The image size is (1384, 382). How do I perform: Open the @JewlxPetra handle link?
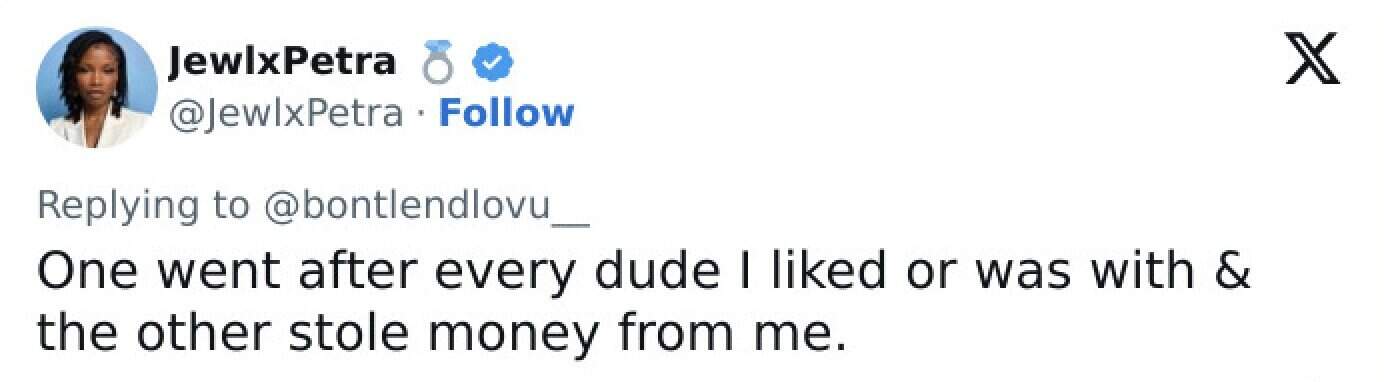[287, 114]
